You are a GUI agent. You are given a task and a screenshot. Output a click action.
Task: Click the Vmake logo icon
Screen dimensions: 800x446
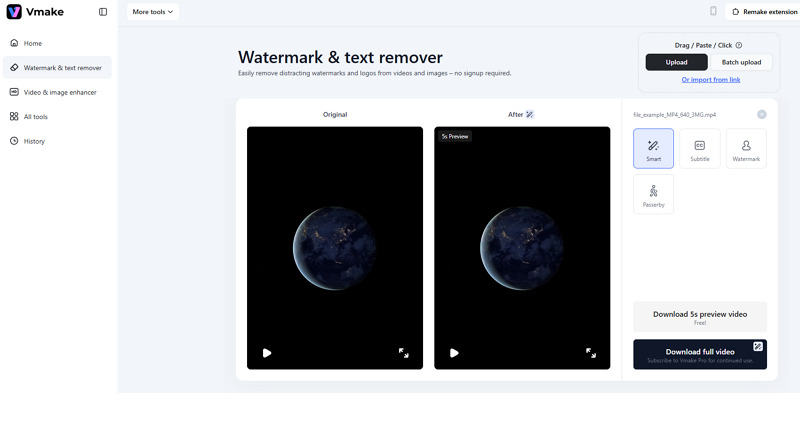point(14,11)
